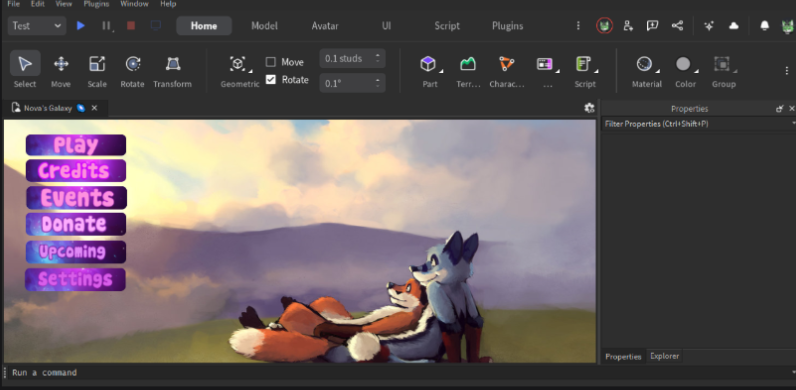
Task: Expand the Script dropdown arrow
Action: [x=595, y=71]
